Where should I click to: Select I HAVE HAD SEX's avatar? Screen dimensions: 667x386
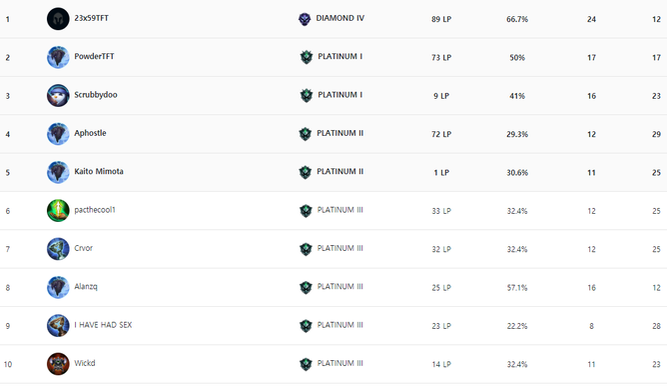tap(58, 326)
